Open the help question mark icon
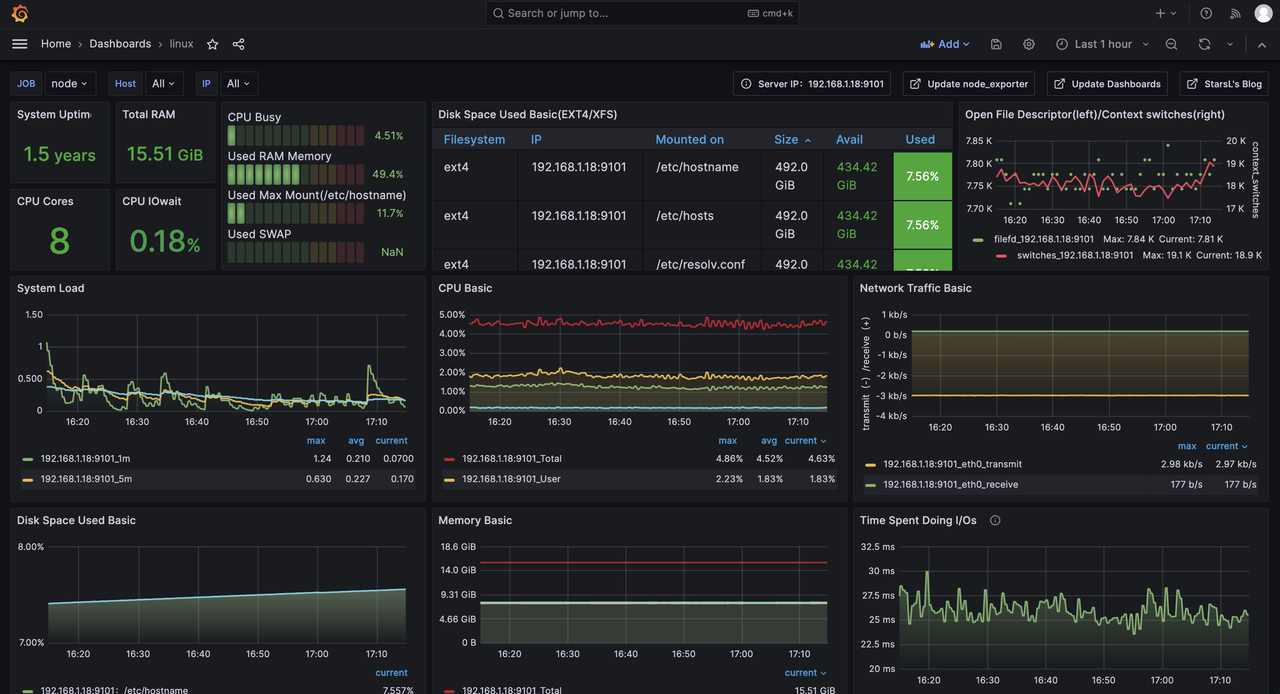The height and width of the screenshot is (694, 1280). 1206,13
